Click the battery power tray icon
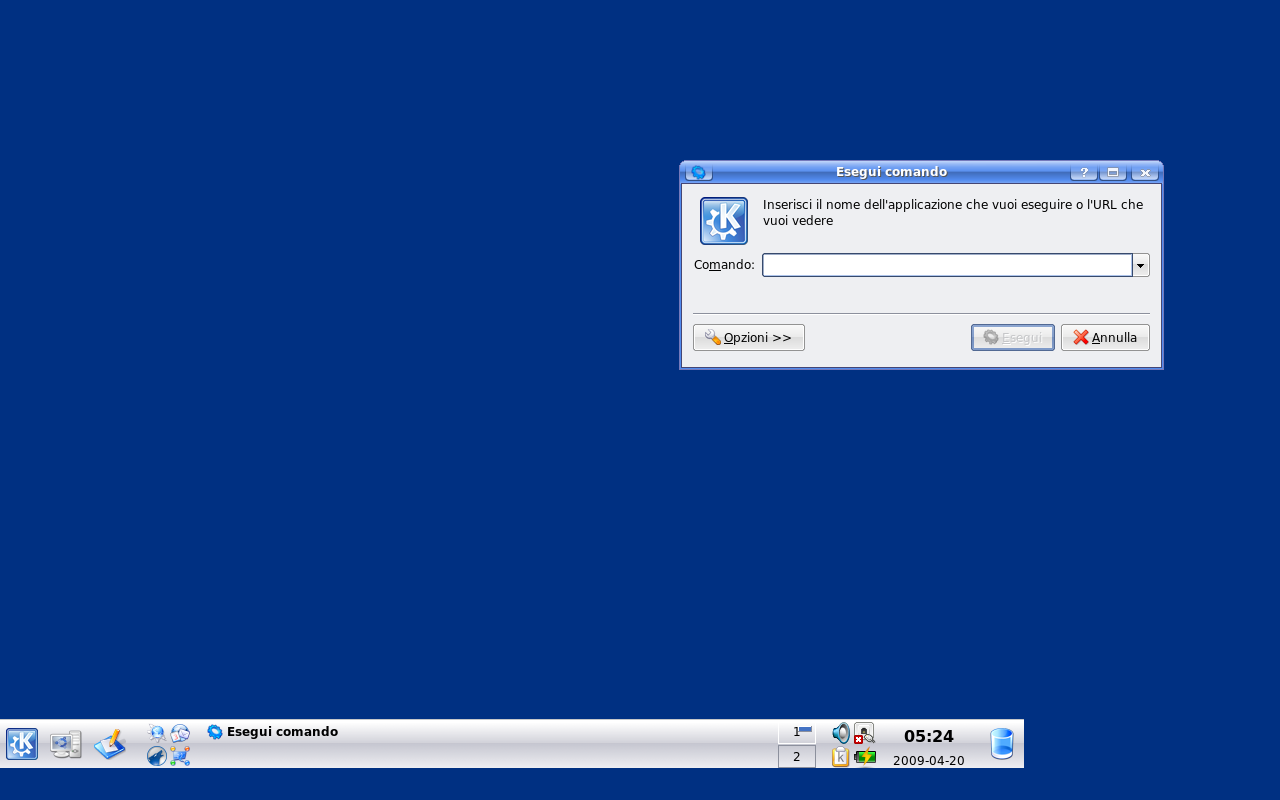The height and width of the screenshot is (800, 1280). [865, 757]
